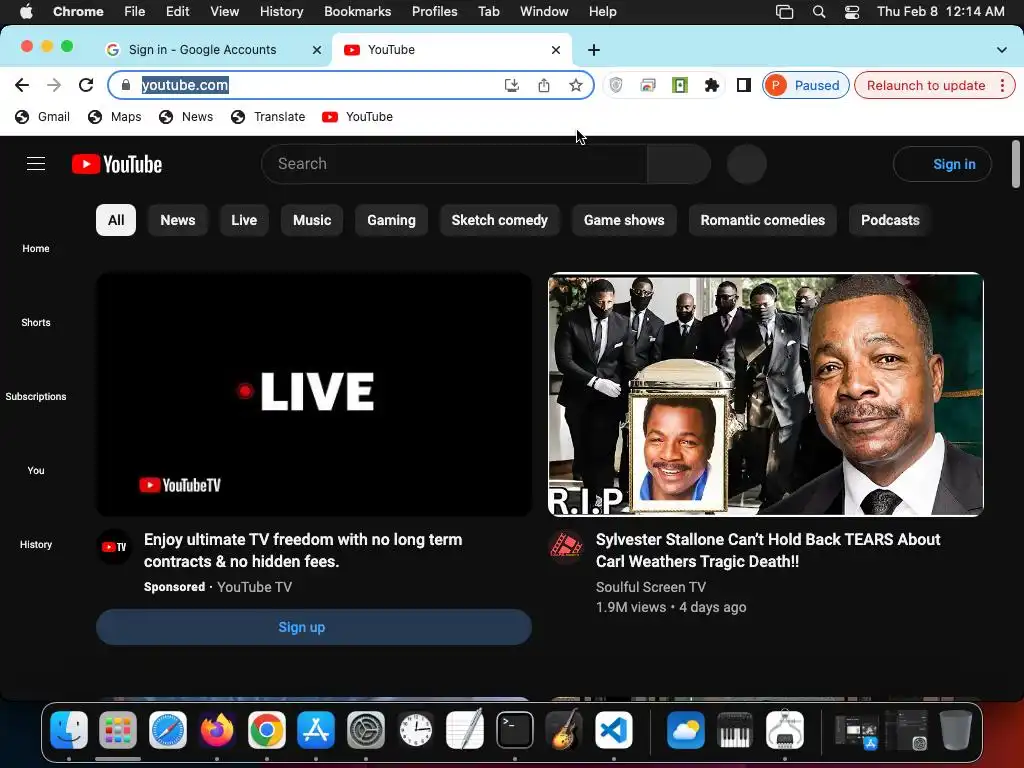
Task: Open Visual Studio Code from Dock
Action: tap(614, 730)
